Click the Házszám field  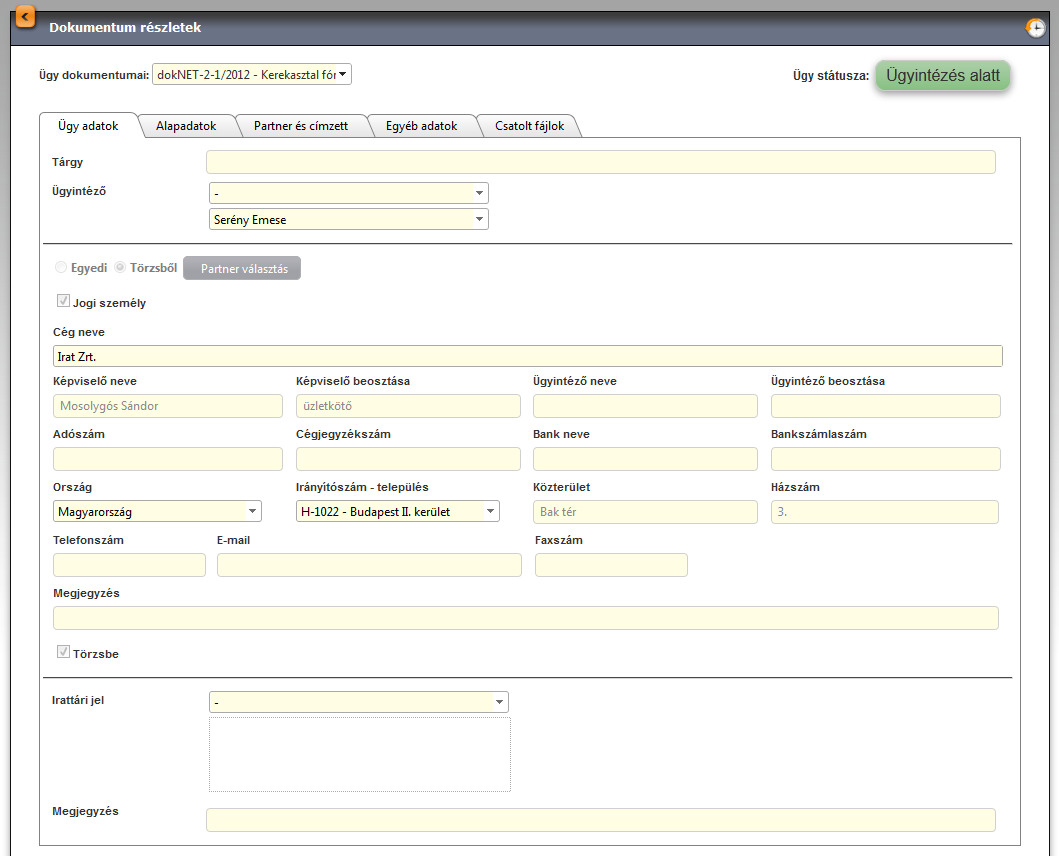[885, 512]
